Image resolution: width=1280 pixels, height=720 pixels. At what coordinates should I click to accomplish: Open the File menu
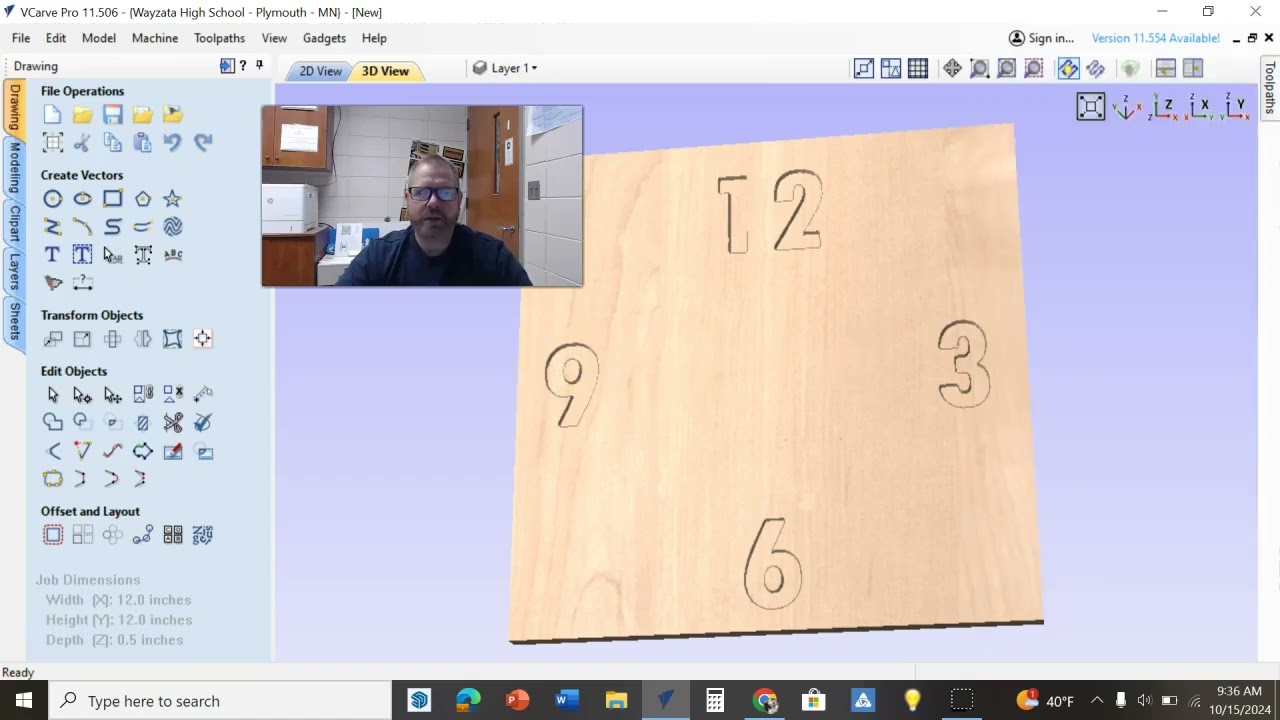[21, 38]
